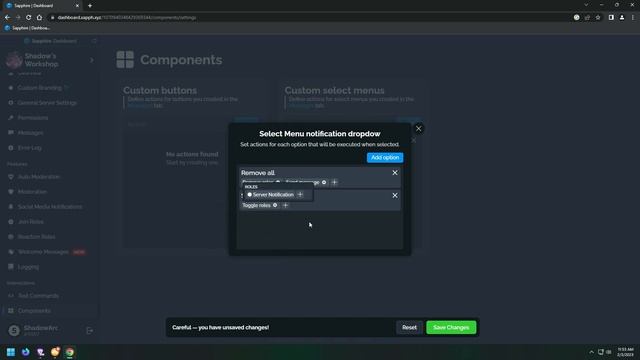This screenshot has height=360, width=640.
Task: Open the Toggle roles action settings gear
Action: click(x=275, y=205)
